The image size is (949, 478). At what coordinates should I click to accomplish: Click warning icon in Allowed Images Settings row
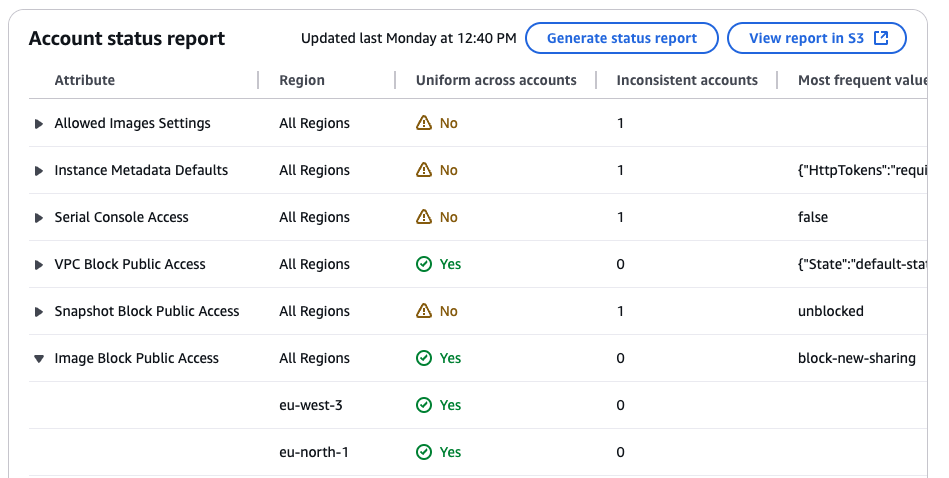click(424, 123)
